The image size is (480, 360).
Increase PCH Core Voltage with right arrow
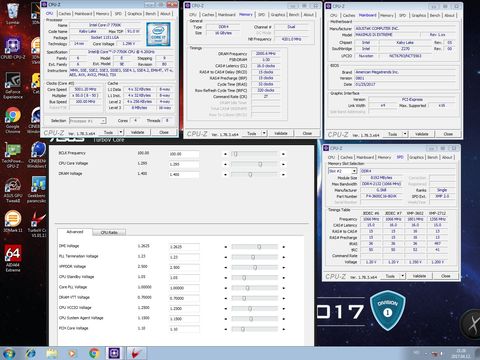pos(284,329)
